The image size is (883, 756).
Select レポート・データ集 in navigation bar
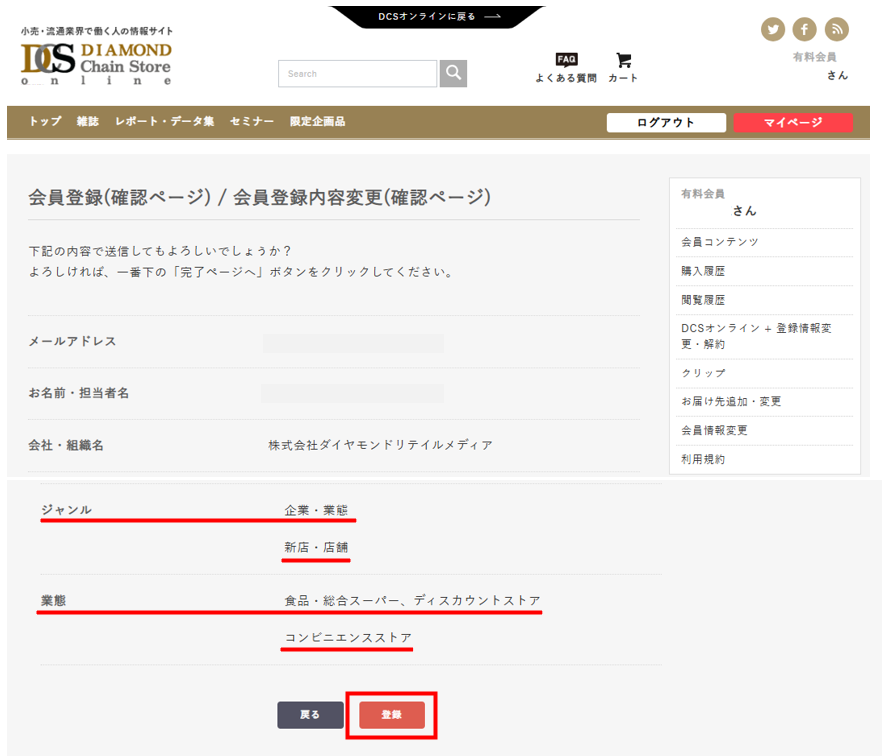coord(164,122)
